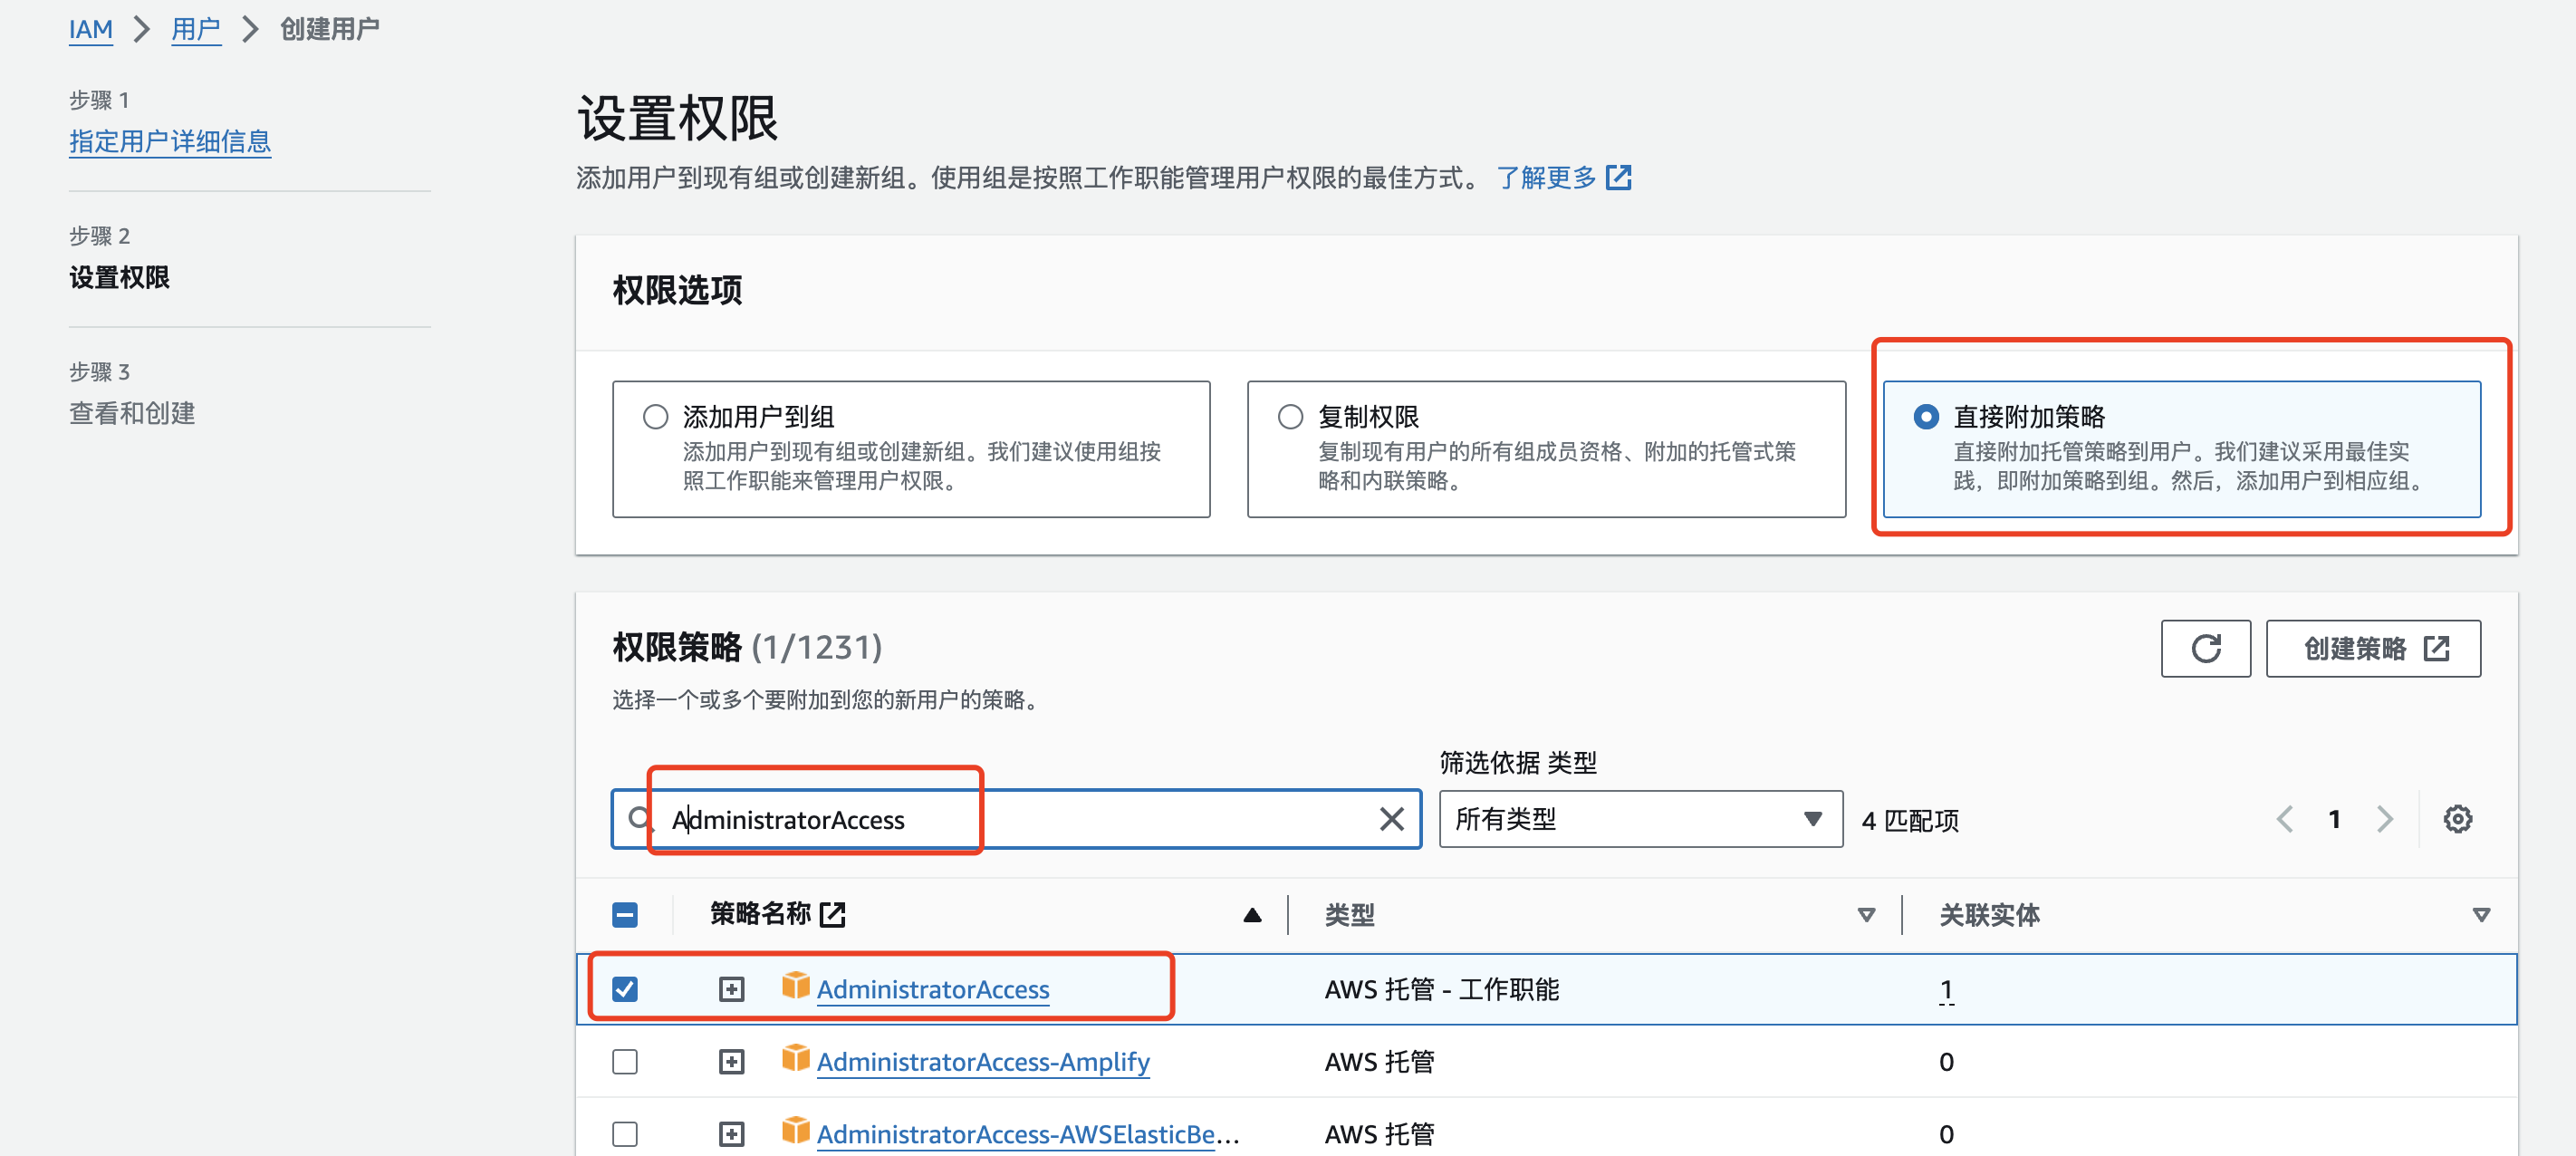Sort by 类型 column arrow

pyautogui.click(x=1865, y=914)
